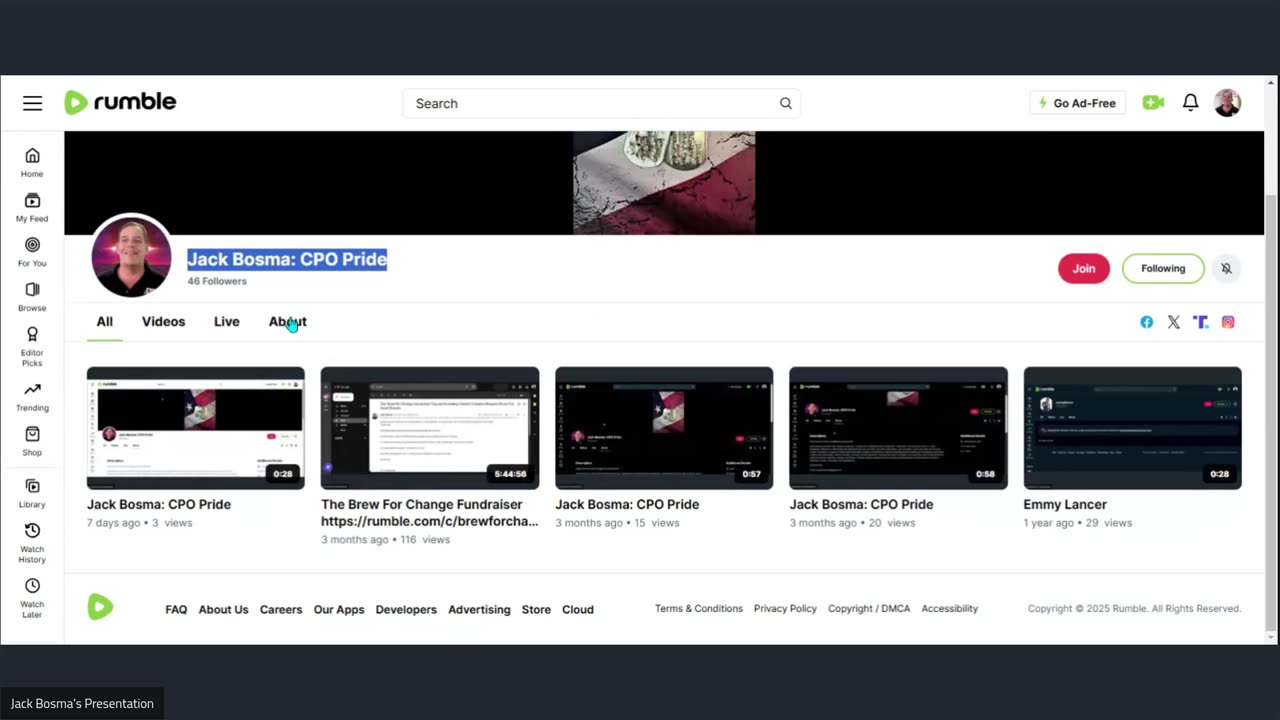The width and height of the screenshot is (1280, 720).
Task: Open the Developers footer link
Action: pyautogui.click(x=406, y=609)
